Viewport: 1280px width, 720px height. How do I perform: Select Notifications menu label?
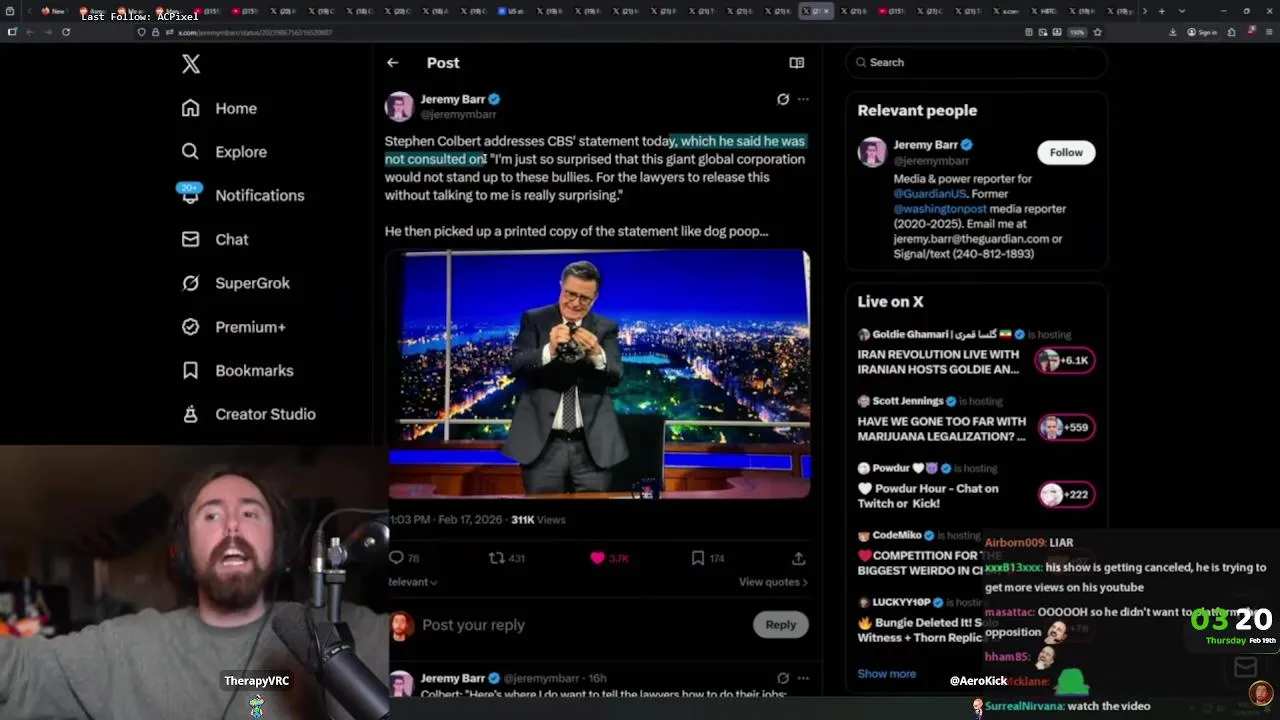tap(260, 196)
